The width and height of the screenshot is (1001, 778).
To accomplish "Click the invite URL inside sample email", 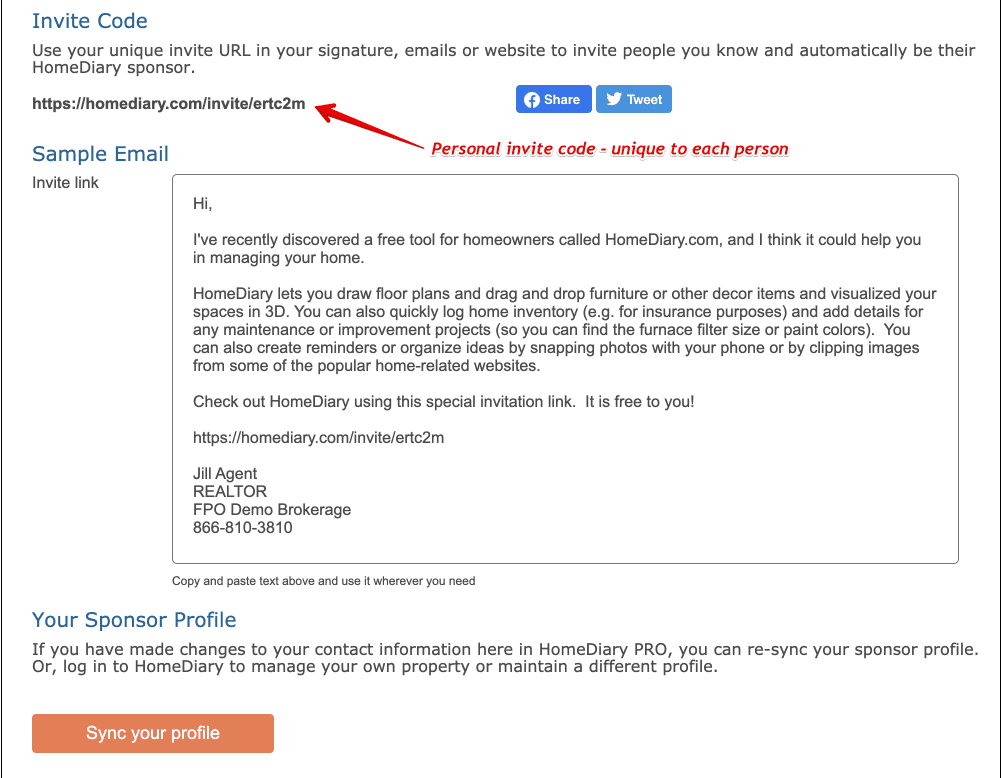I will 318,437.
